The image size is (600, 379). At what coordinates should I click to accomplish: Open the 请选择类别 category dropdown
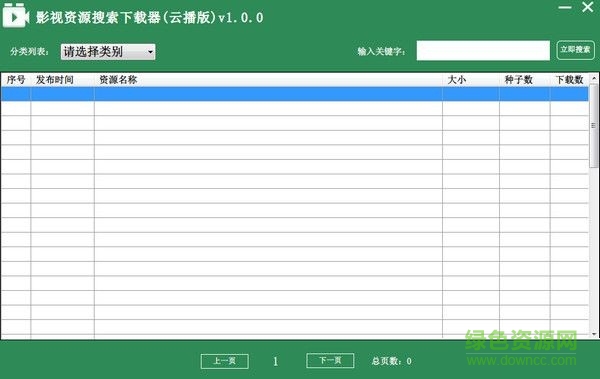pos(108,52)
